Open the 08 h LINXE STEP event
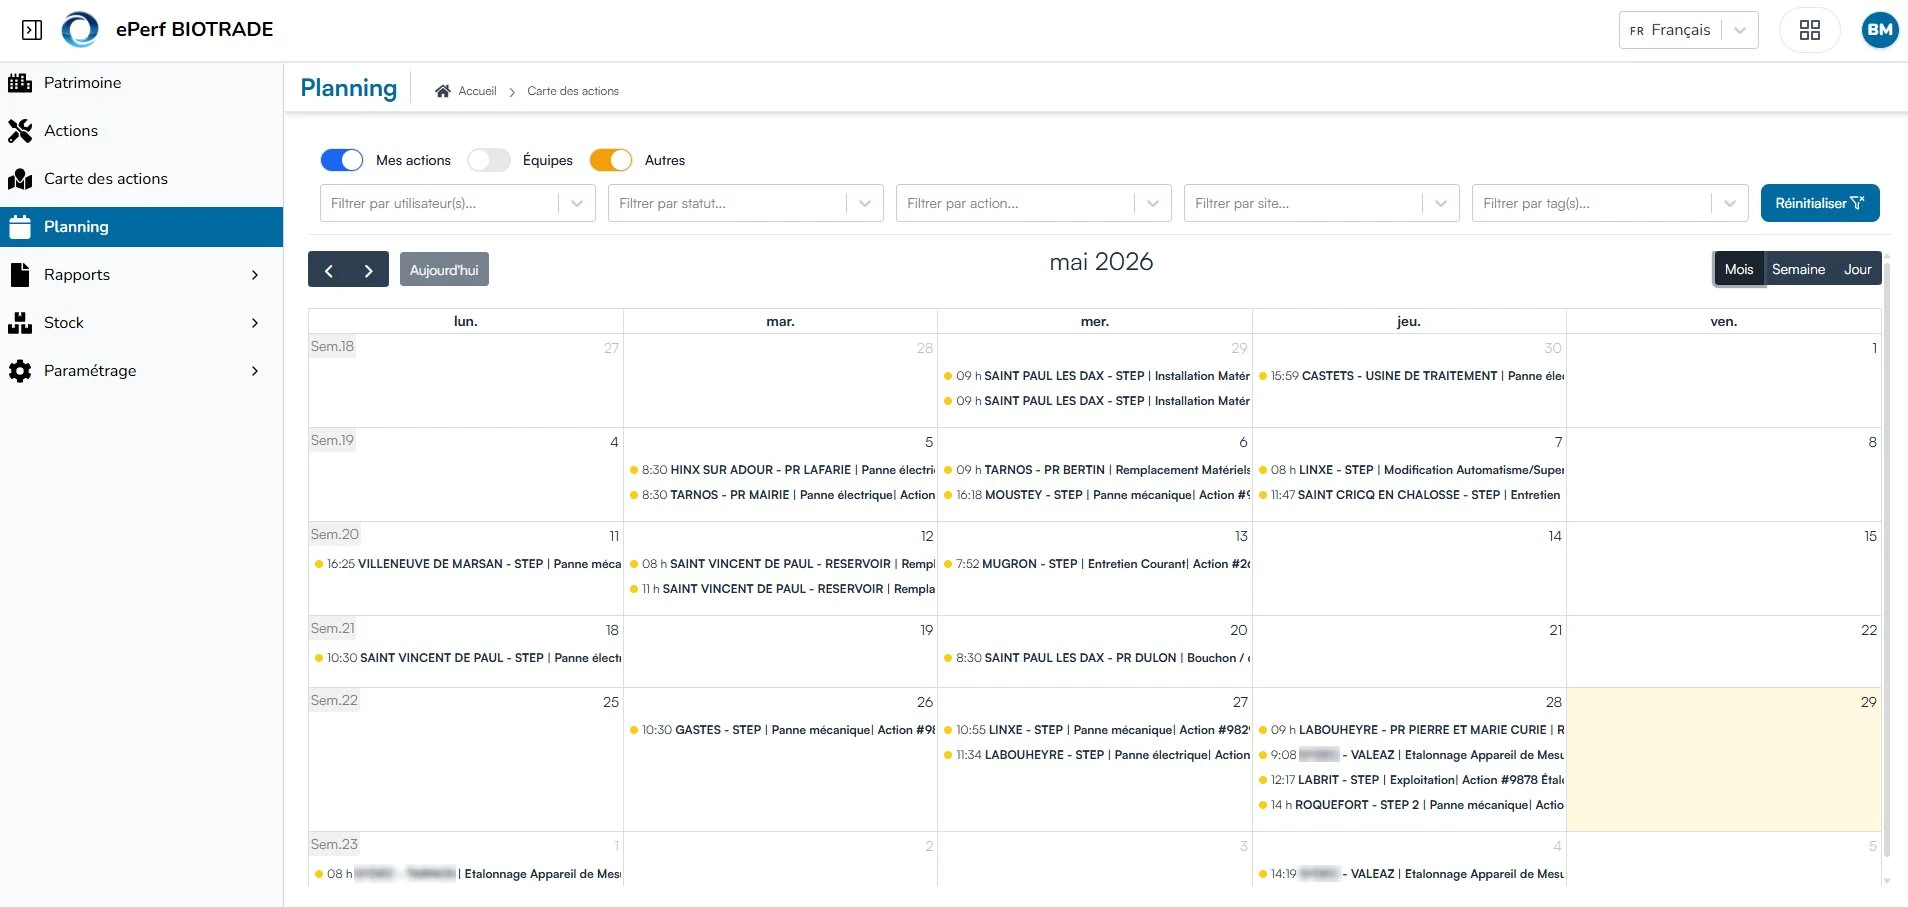 tap(1410, 470)
